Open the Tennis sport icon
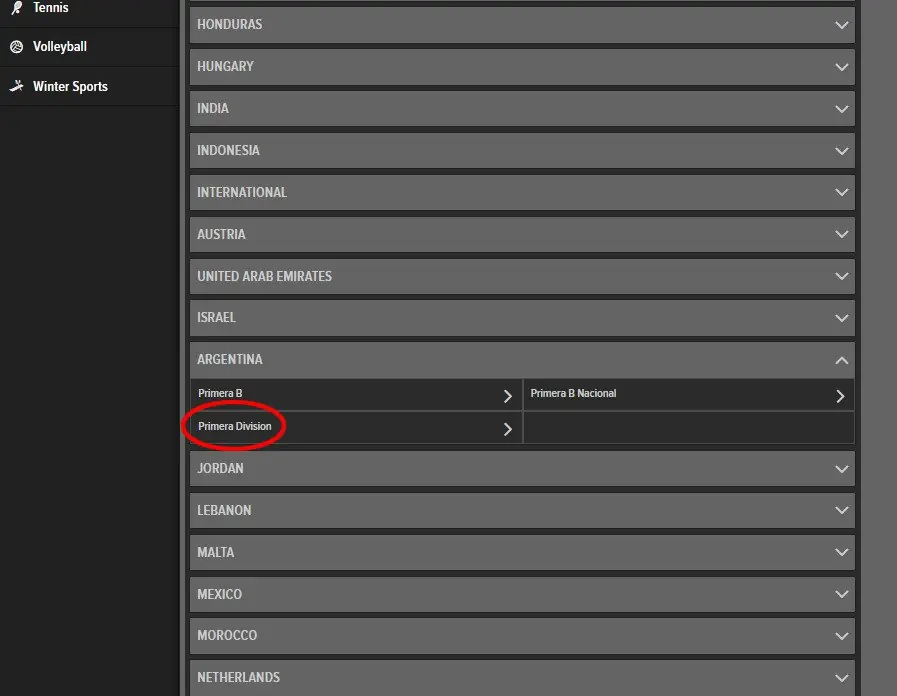The height and width of the screenshot is (696, 897). click(17, 7)
